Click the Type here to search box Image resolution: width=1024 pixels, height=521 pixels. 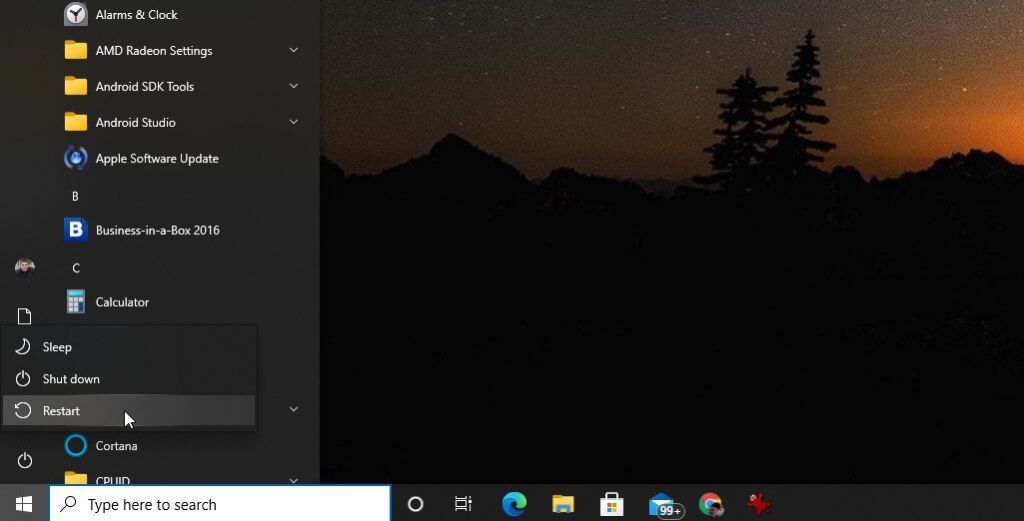click(220, 504)
